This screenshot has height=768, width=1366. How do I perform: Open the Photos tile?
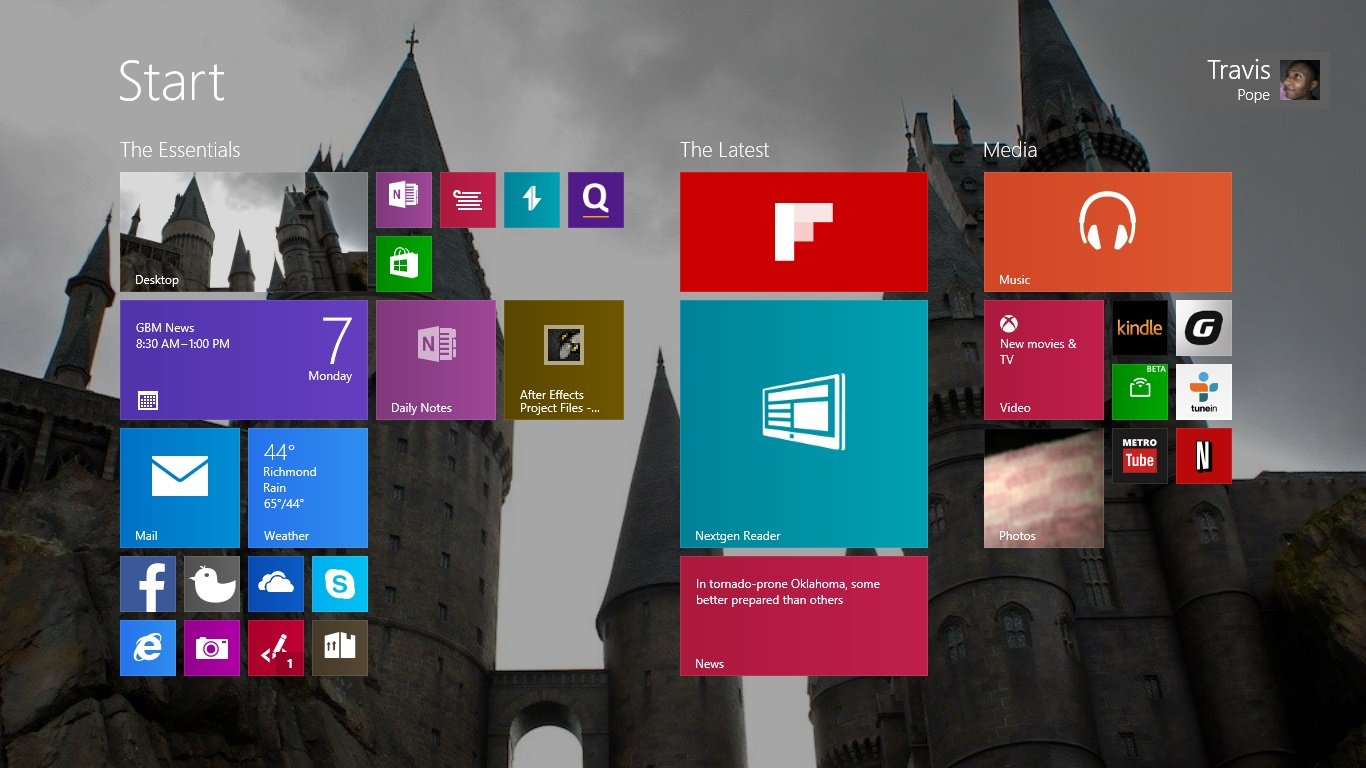click(1044, 488)
